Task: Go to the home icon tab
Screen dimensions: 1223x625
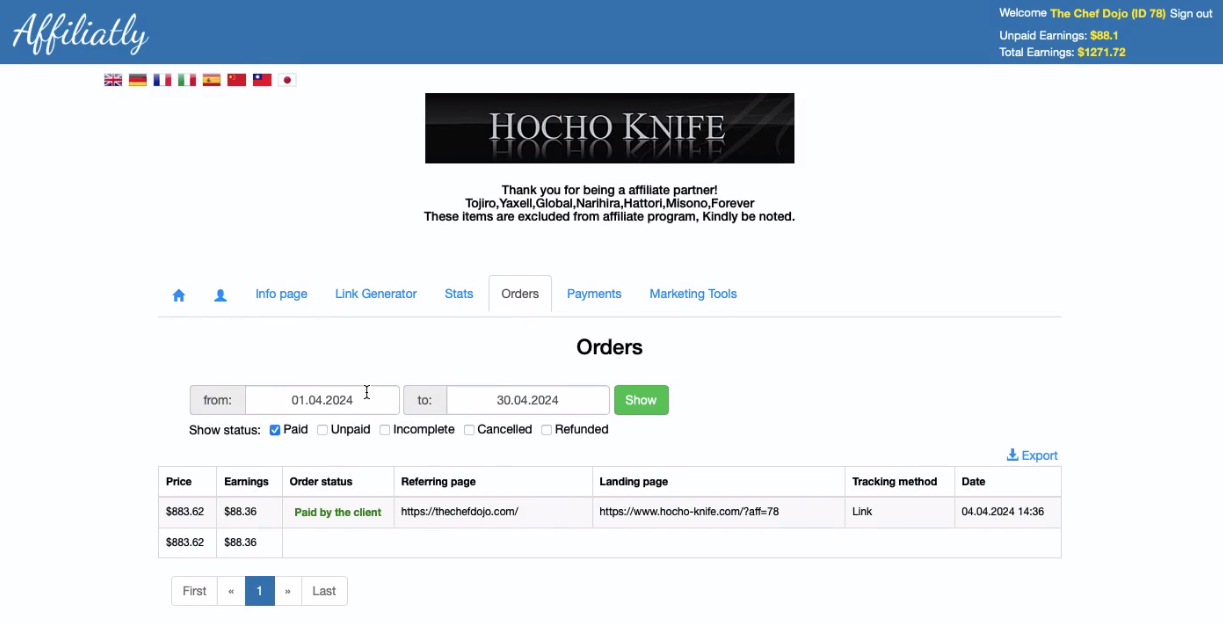Action: tap(179, 295)
